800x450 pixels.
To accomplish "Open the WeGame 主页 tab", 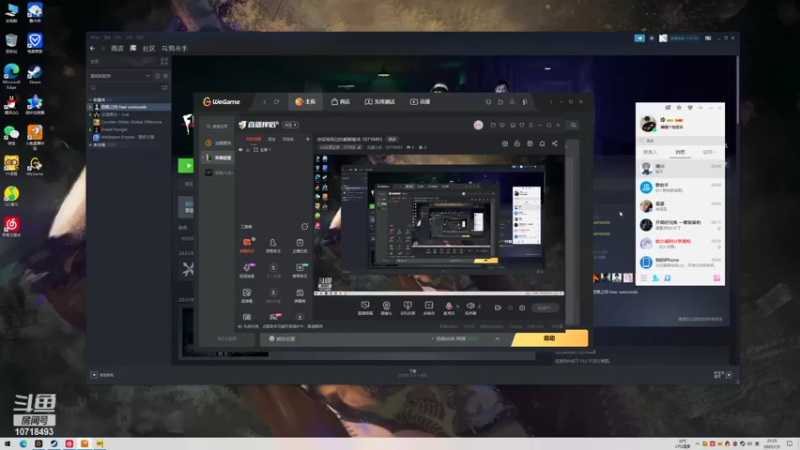I will [305, 102].
